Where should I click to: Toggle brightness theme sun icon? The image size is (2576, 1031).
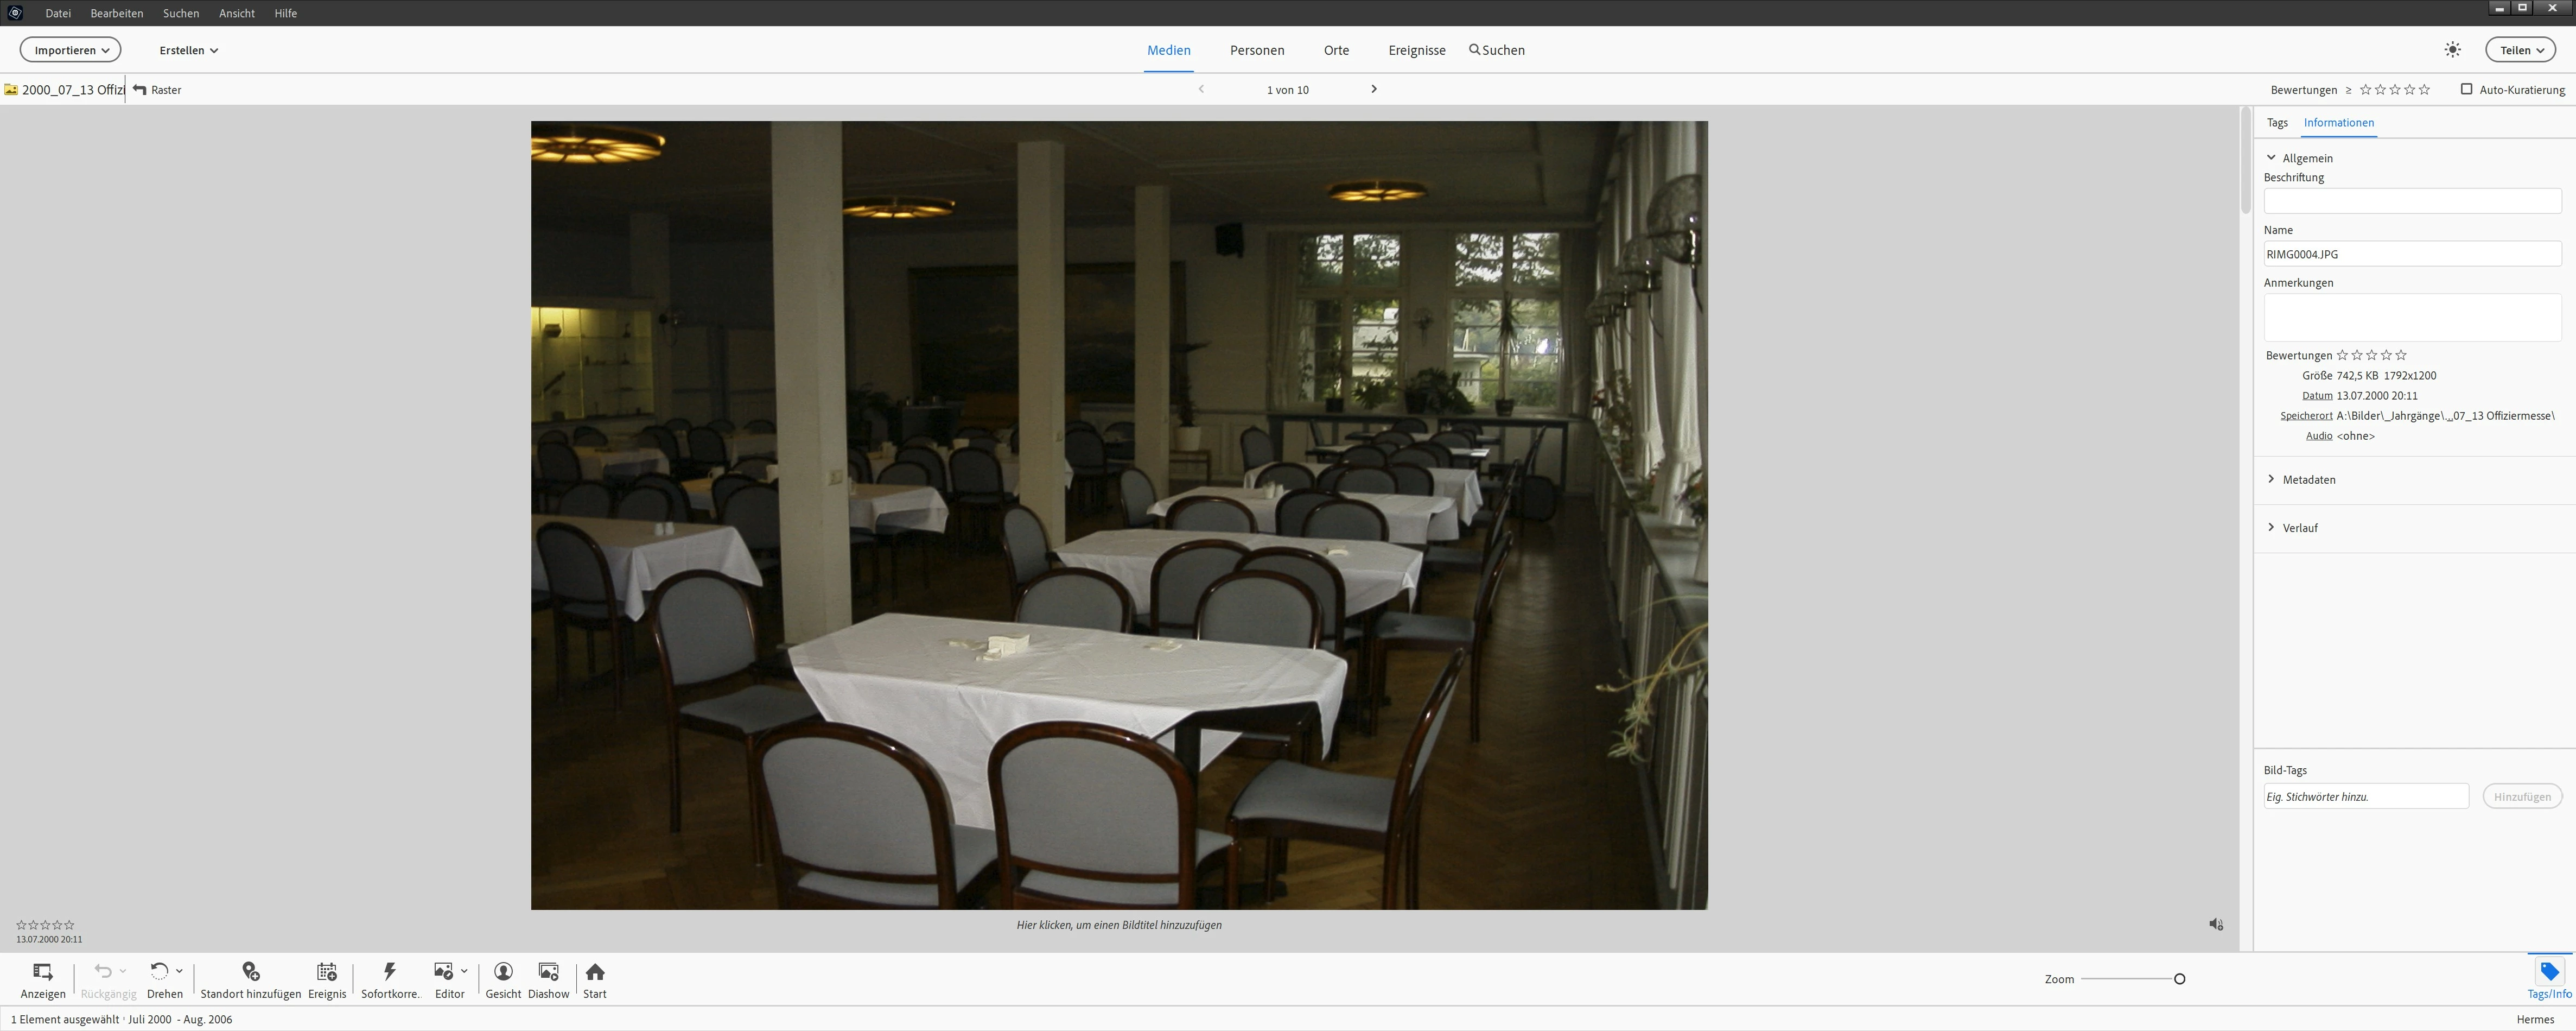(x=2452, y=50)
